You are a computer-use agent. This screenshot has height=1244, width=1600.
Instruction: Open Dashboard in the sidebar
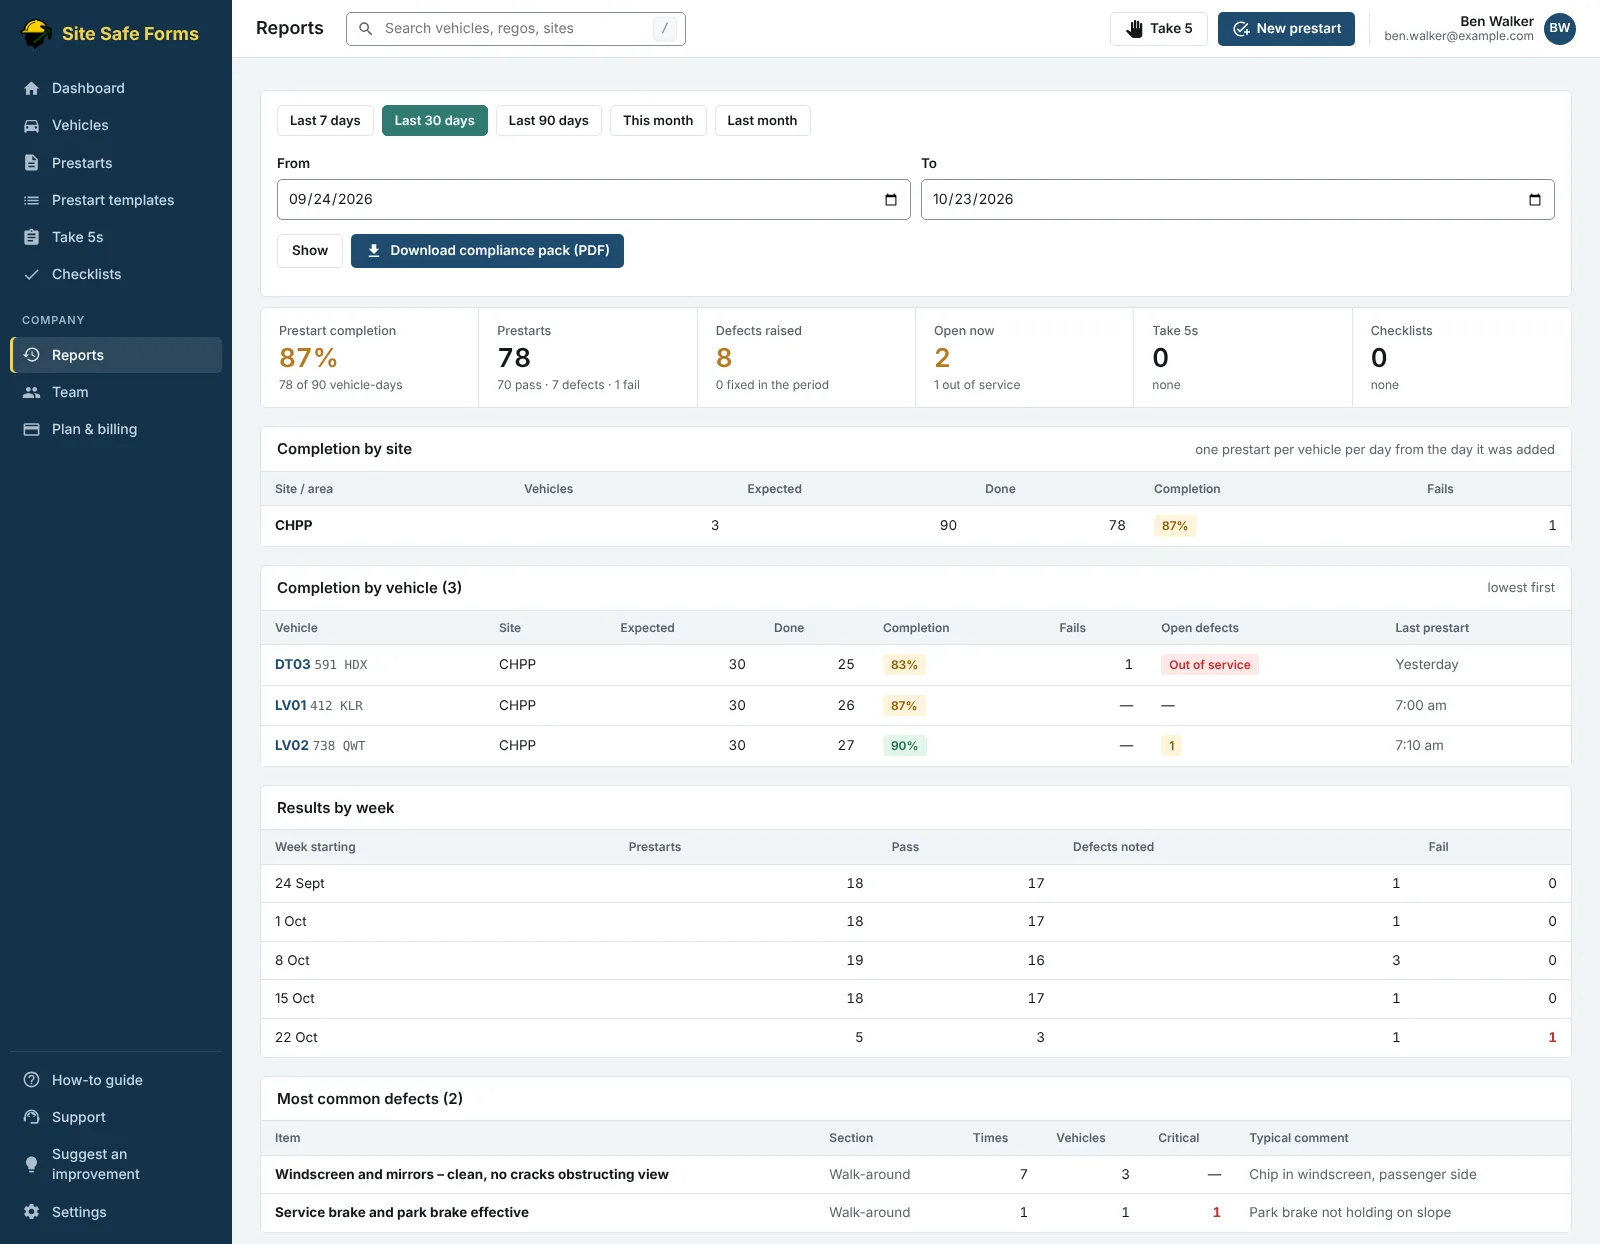pyautogui.click(x=116, y=88)
